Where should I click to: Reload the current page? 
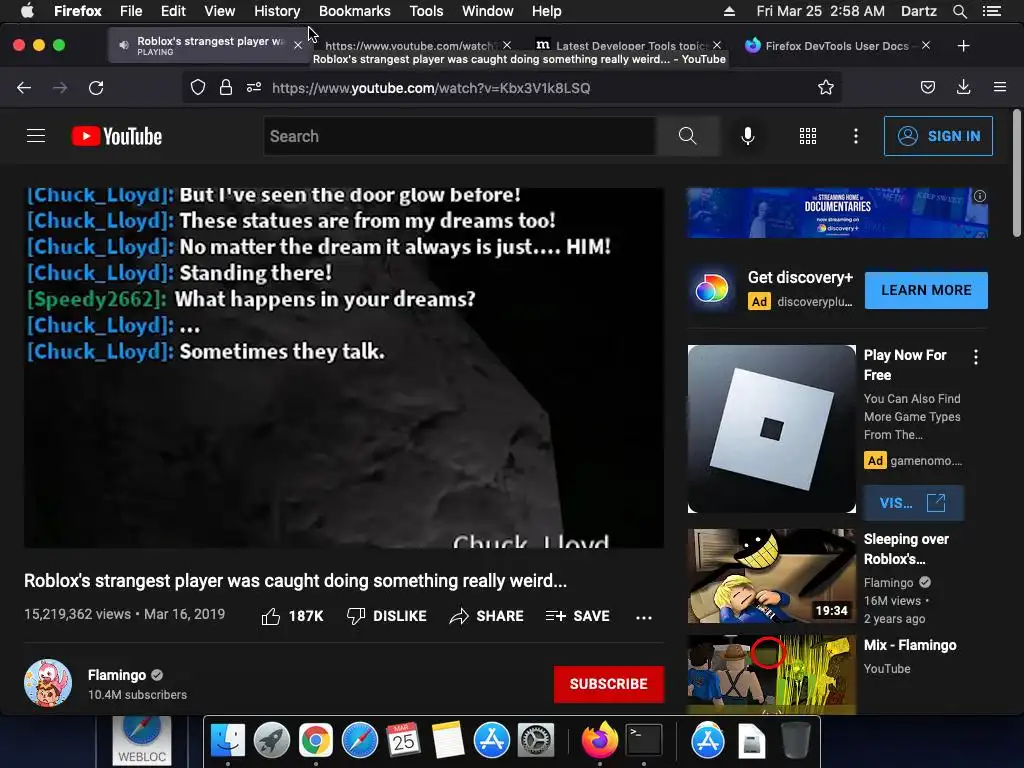click(x=96, y=88)
